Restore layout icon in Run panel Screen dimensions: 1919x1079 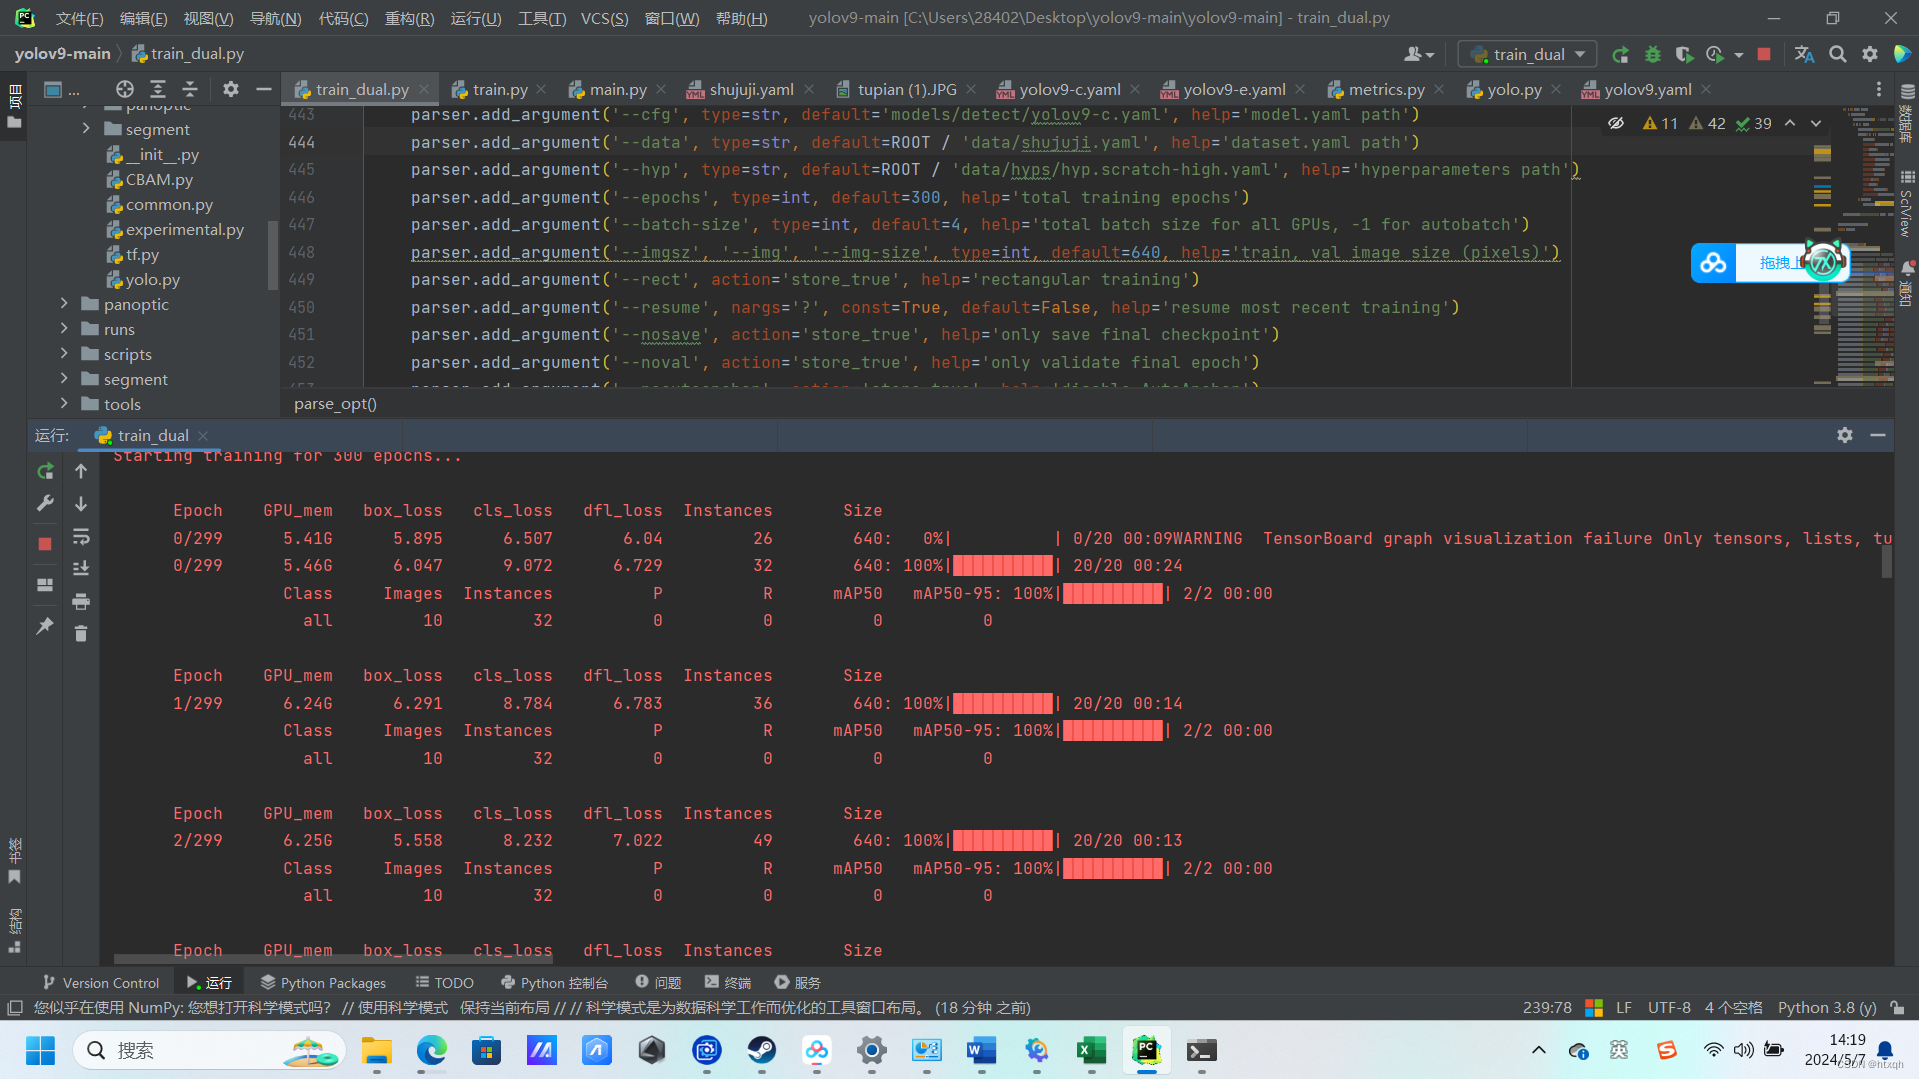(x=45, y=585)
